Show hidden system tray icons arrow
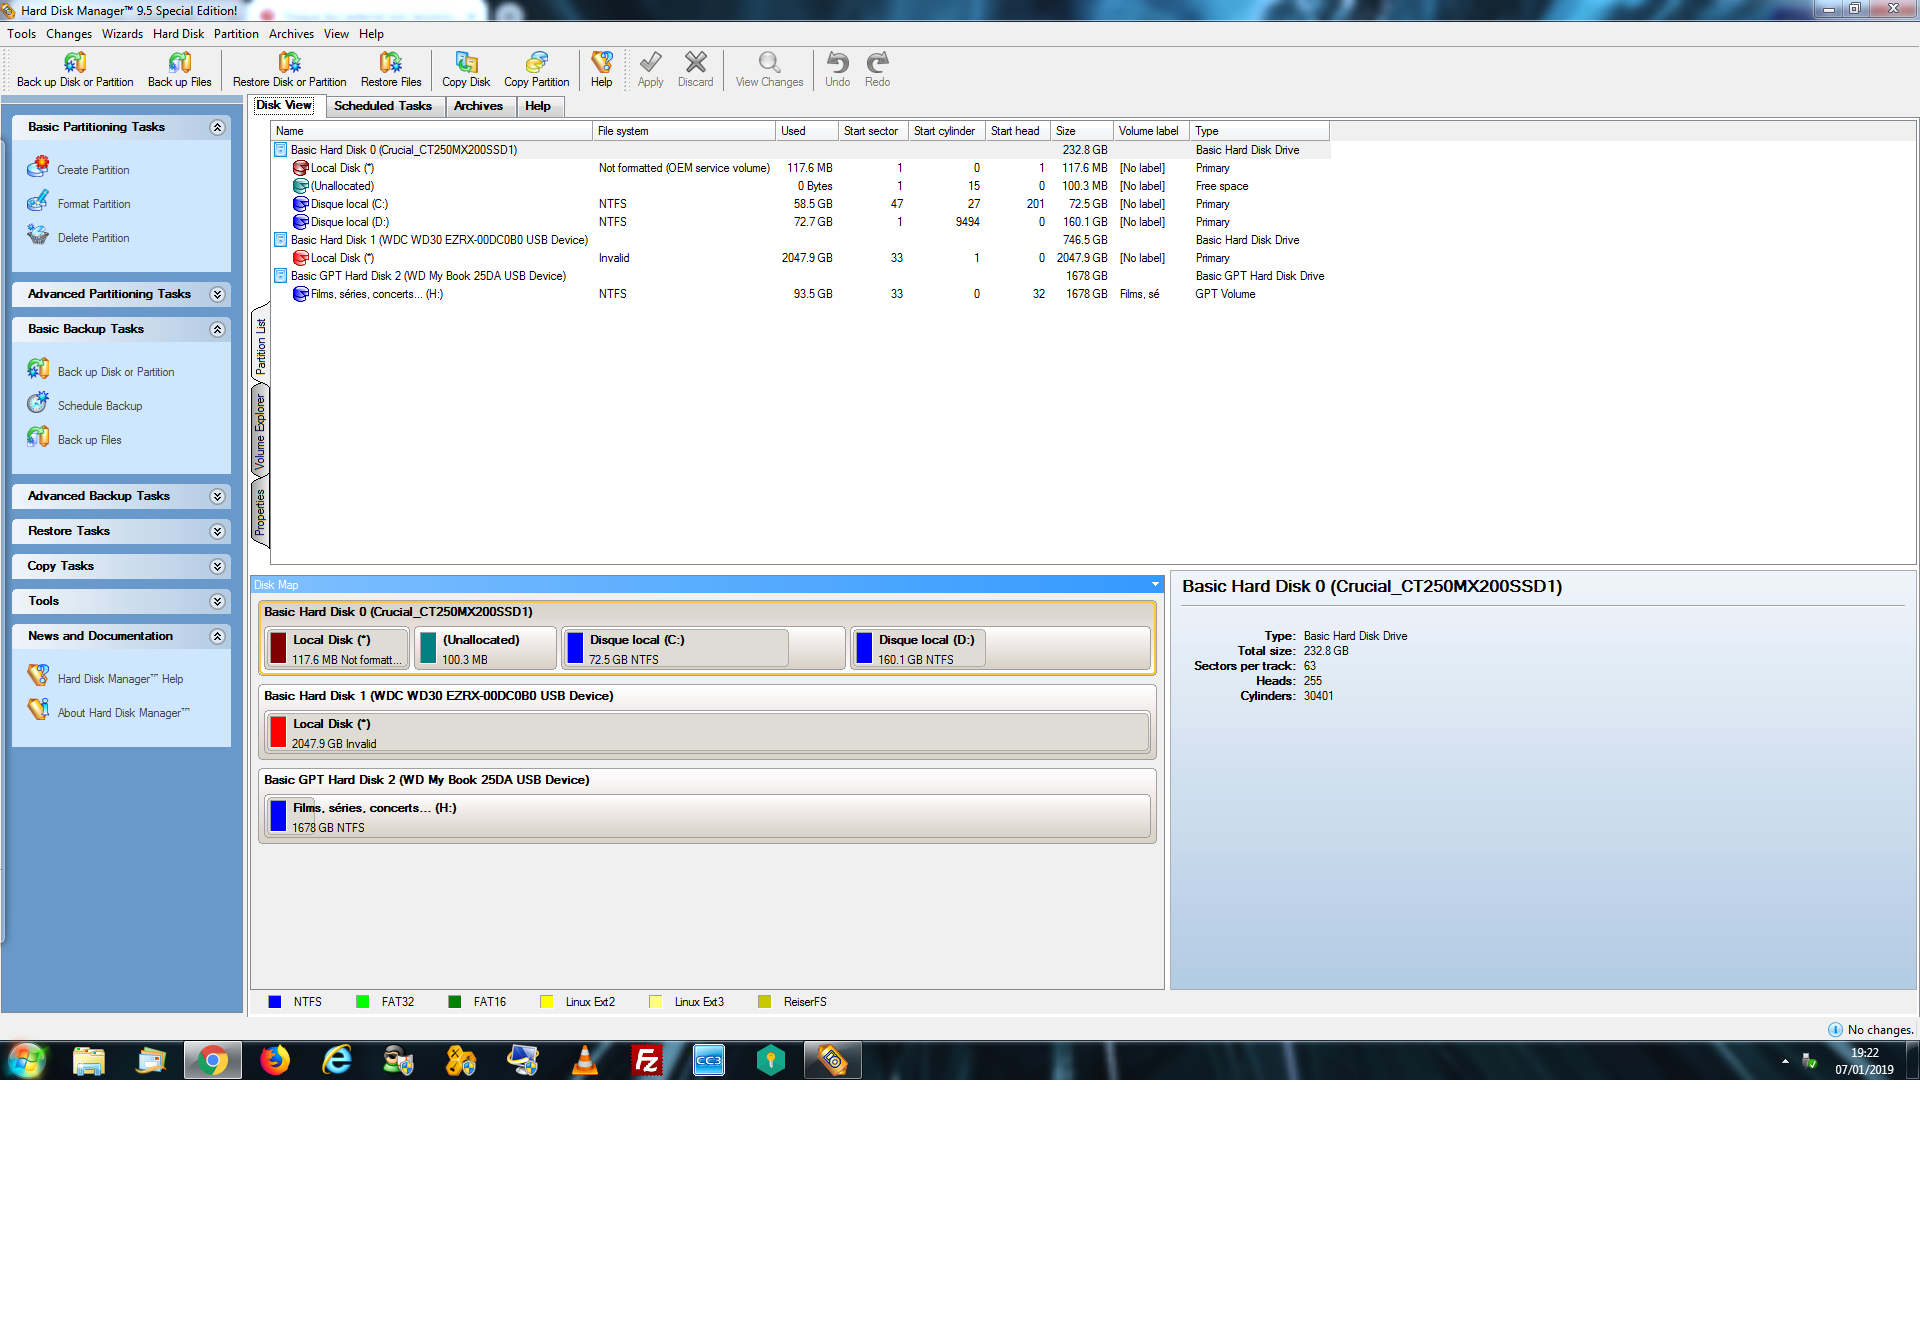This screenshot has width=1920, height=1329. (1785, 1061)
